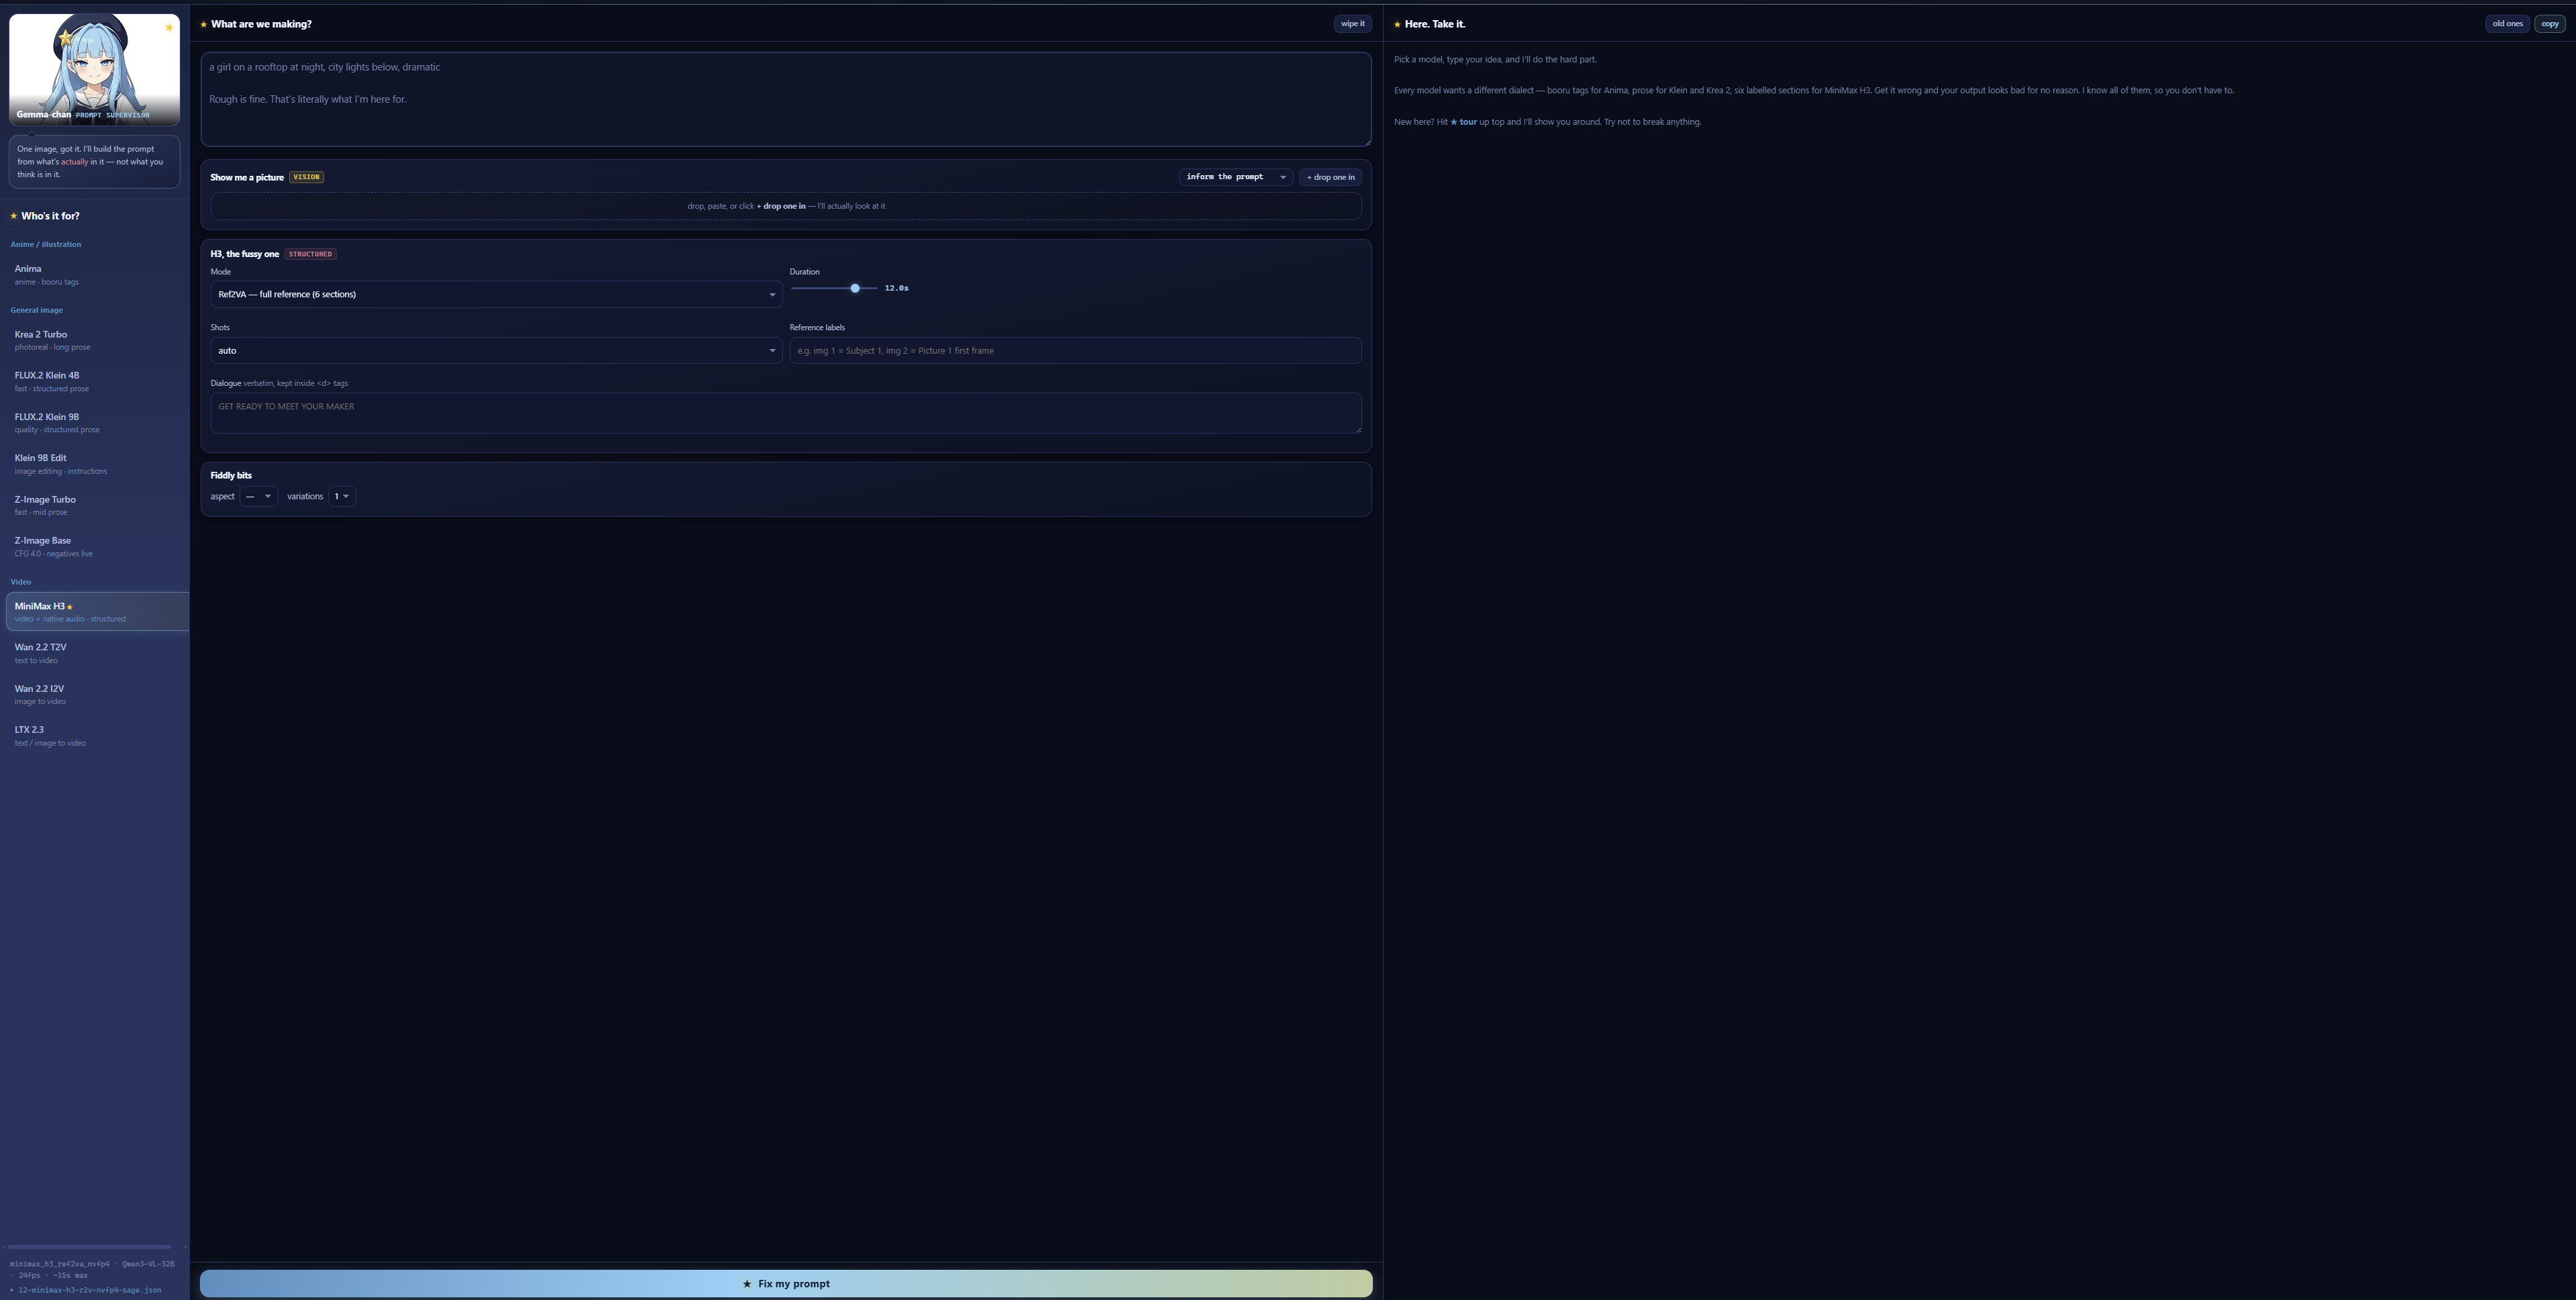Click the copy button in the output panel
This screenshot has width=2576, height=1300.
(x=2550, y=24)
